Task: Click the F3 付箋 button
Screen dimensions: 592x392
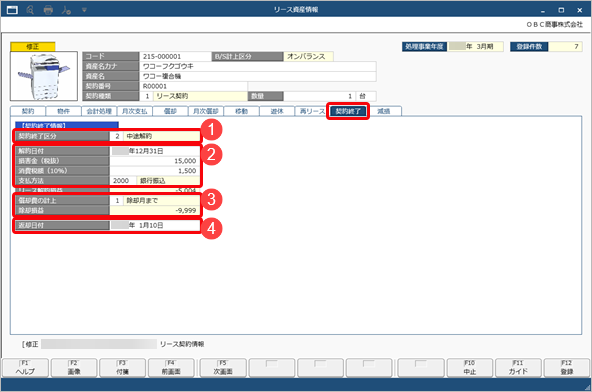Action: 122,368
